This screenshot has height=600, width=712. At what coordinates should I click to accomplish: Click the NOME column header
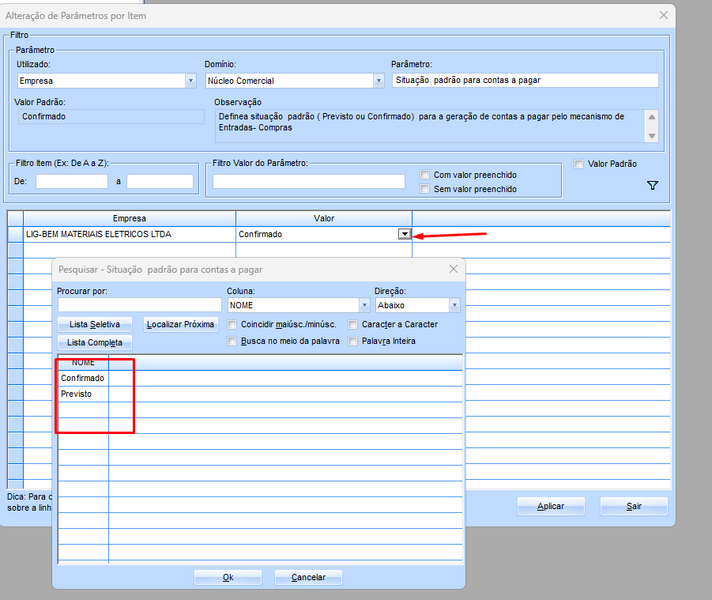(x=83, y=362)
